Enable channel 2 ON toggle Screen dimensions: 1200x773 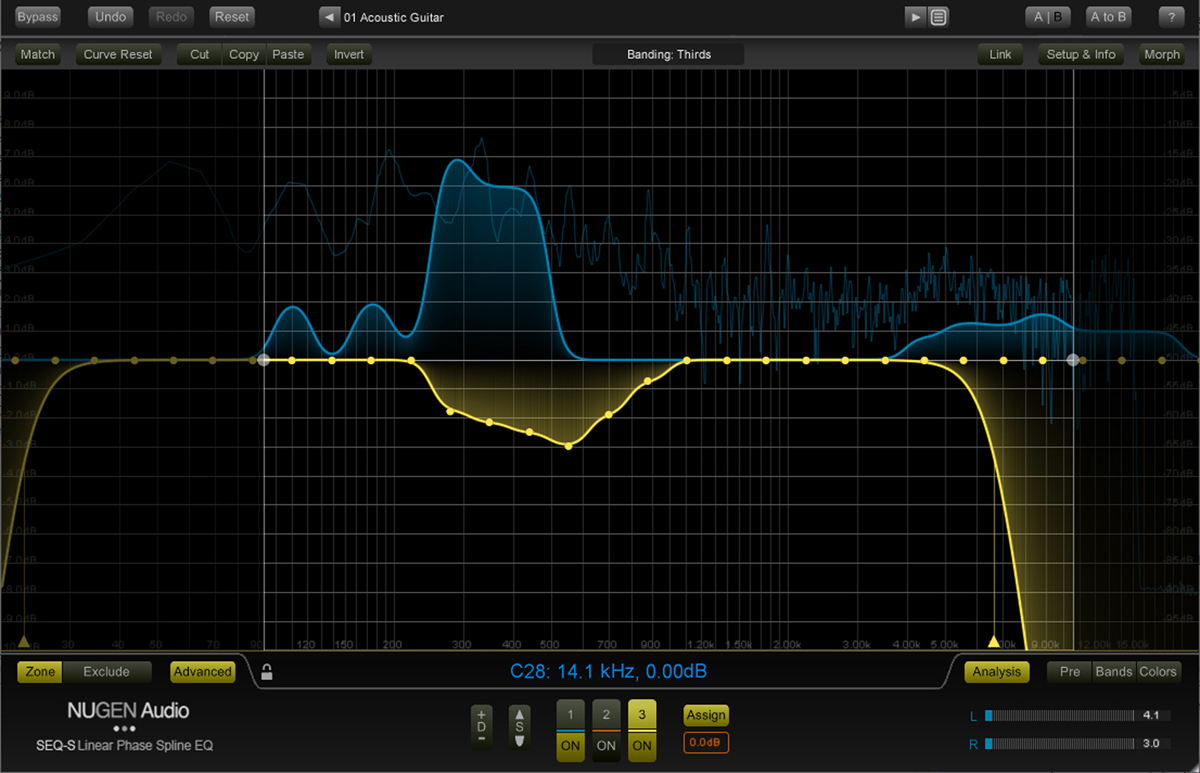[606, 744]
